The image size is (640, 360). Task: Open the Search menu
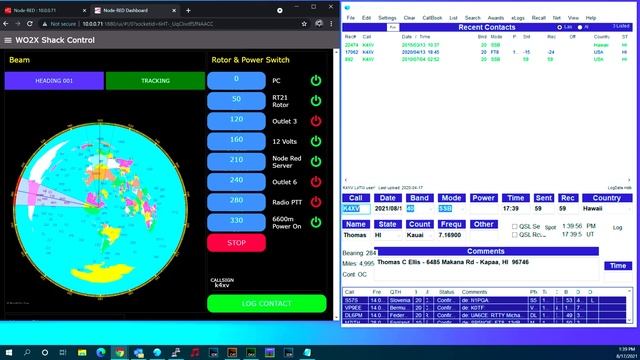(472, 18)
